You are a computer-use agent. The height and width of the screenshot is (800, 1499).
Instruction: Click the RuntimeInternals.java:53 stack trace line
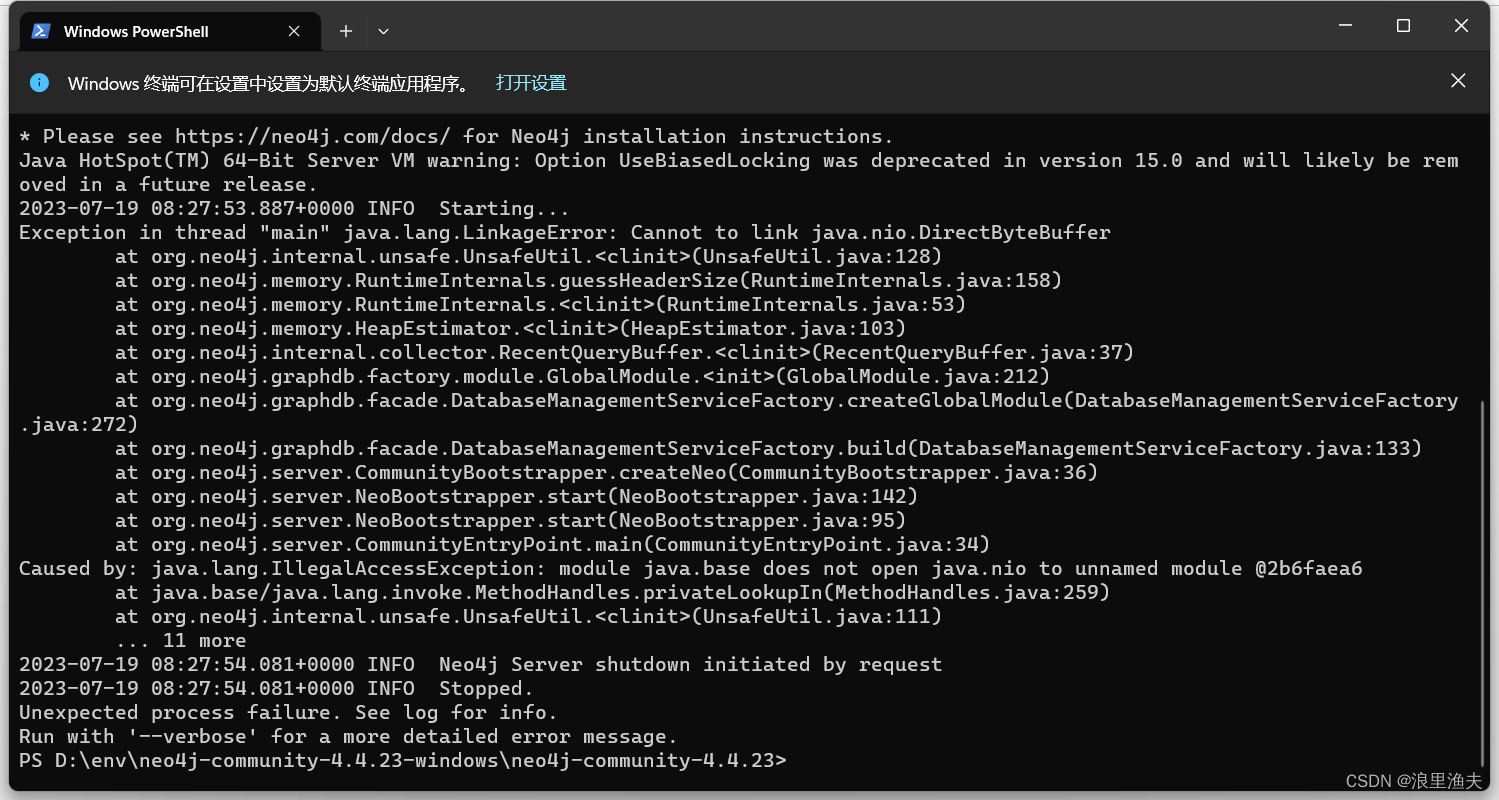541,304
